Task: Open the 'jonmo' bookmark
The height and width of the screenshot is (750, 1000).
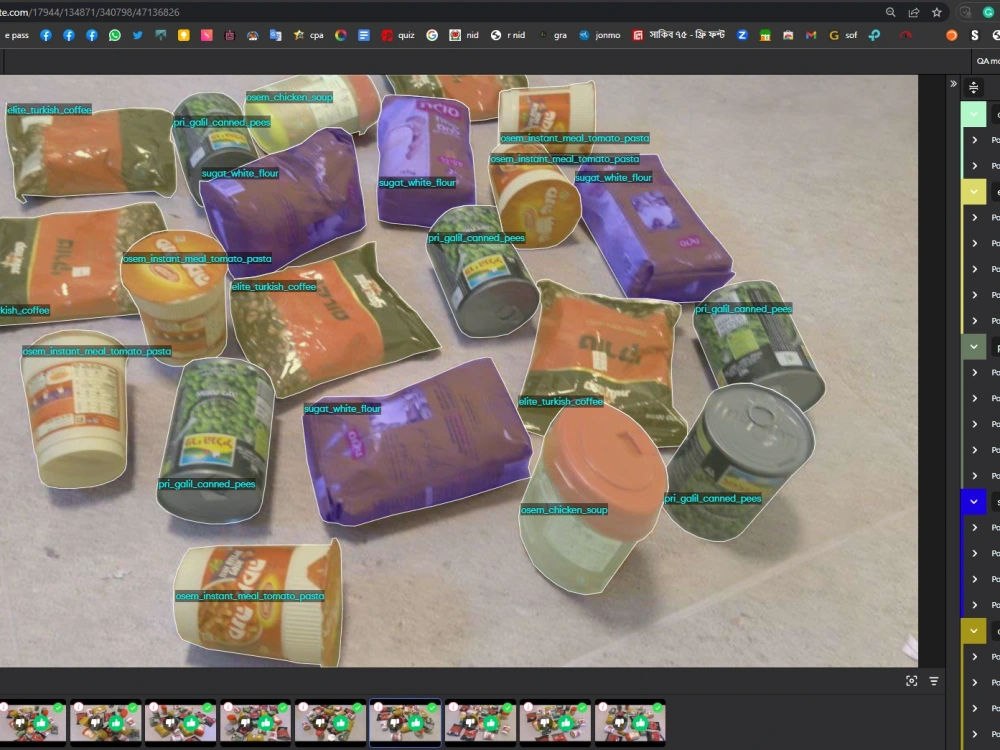Action: point(599,35)
